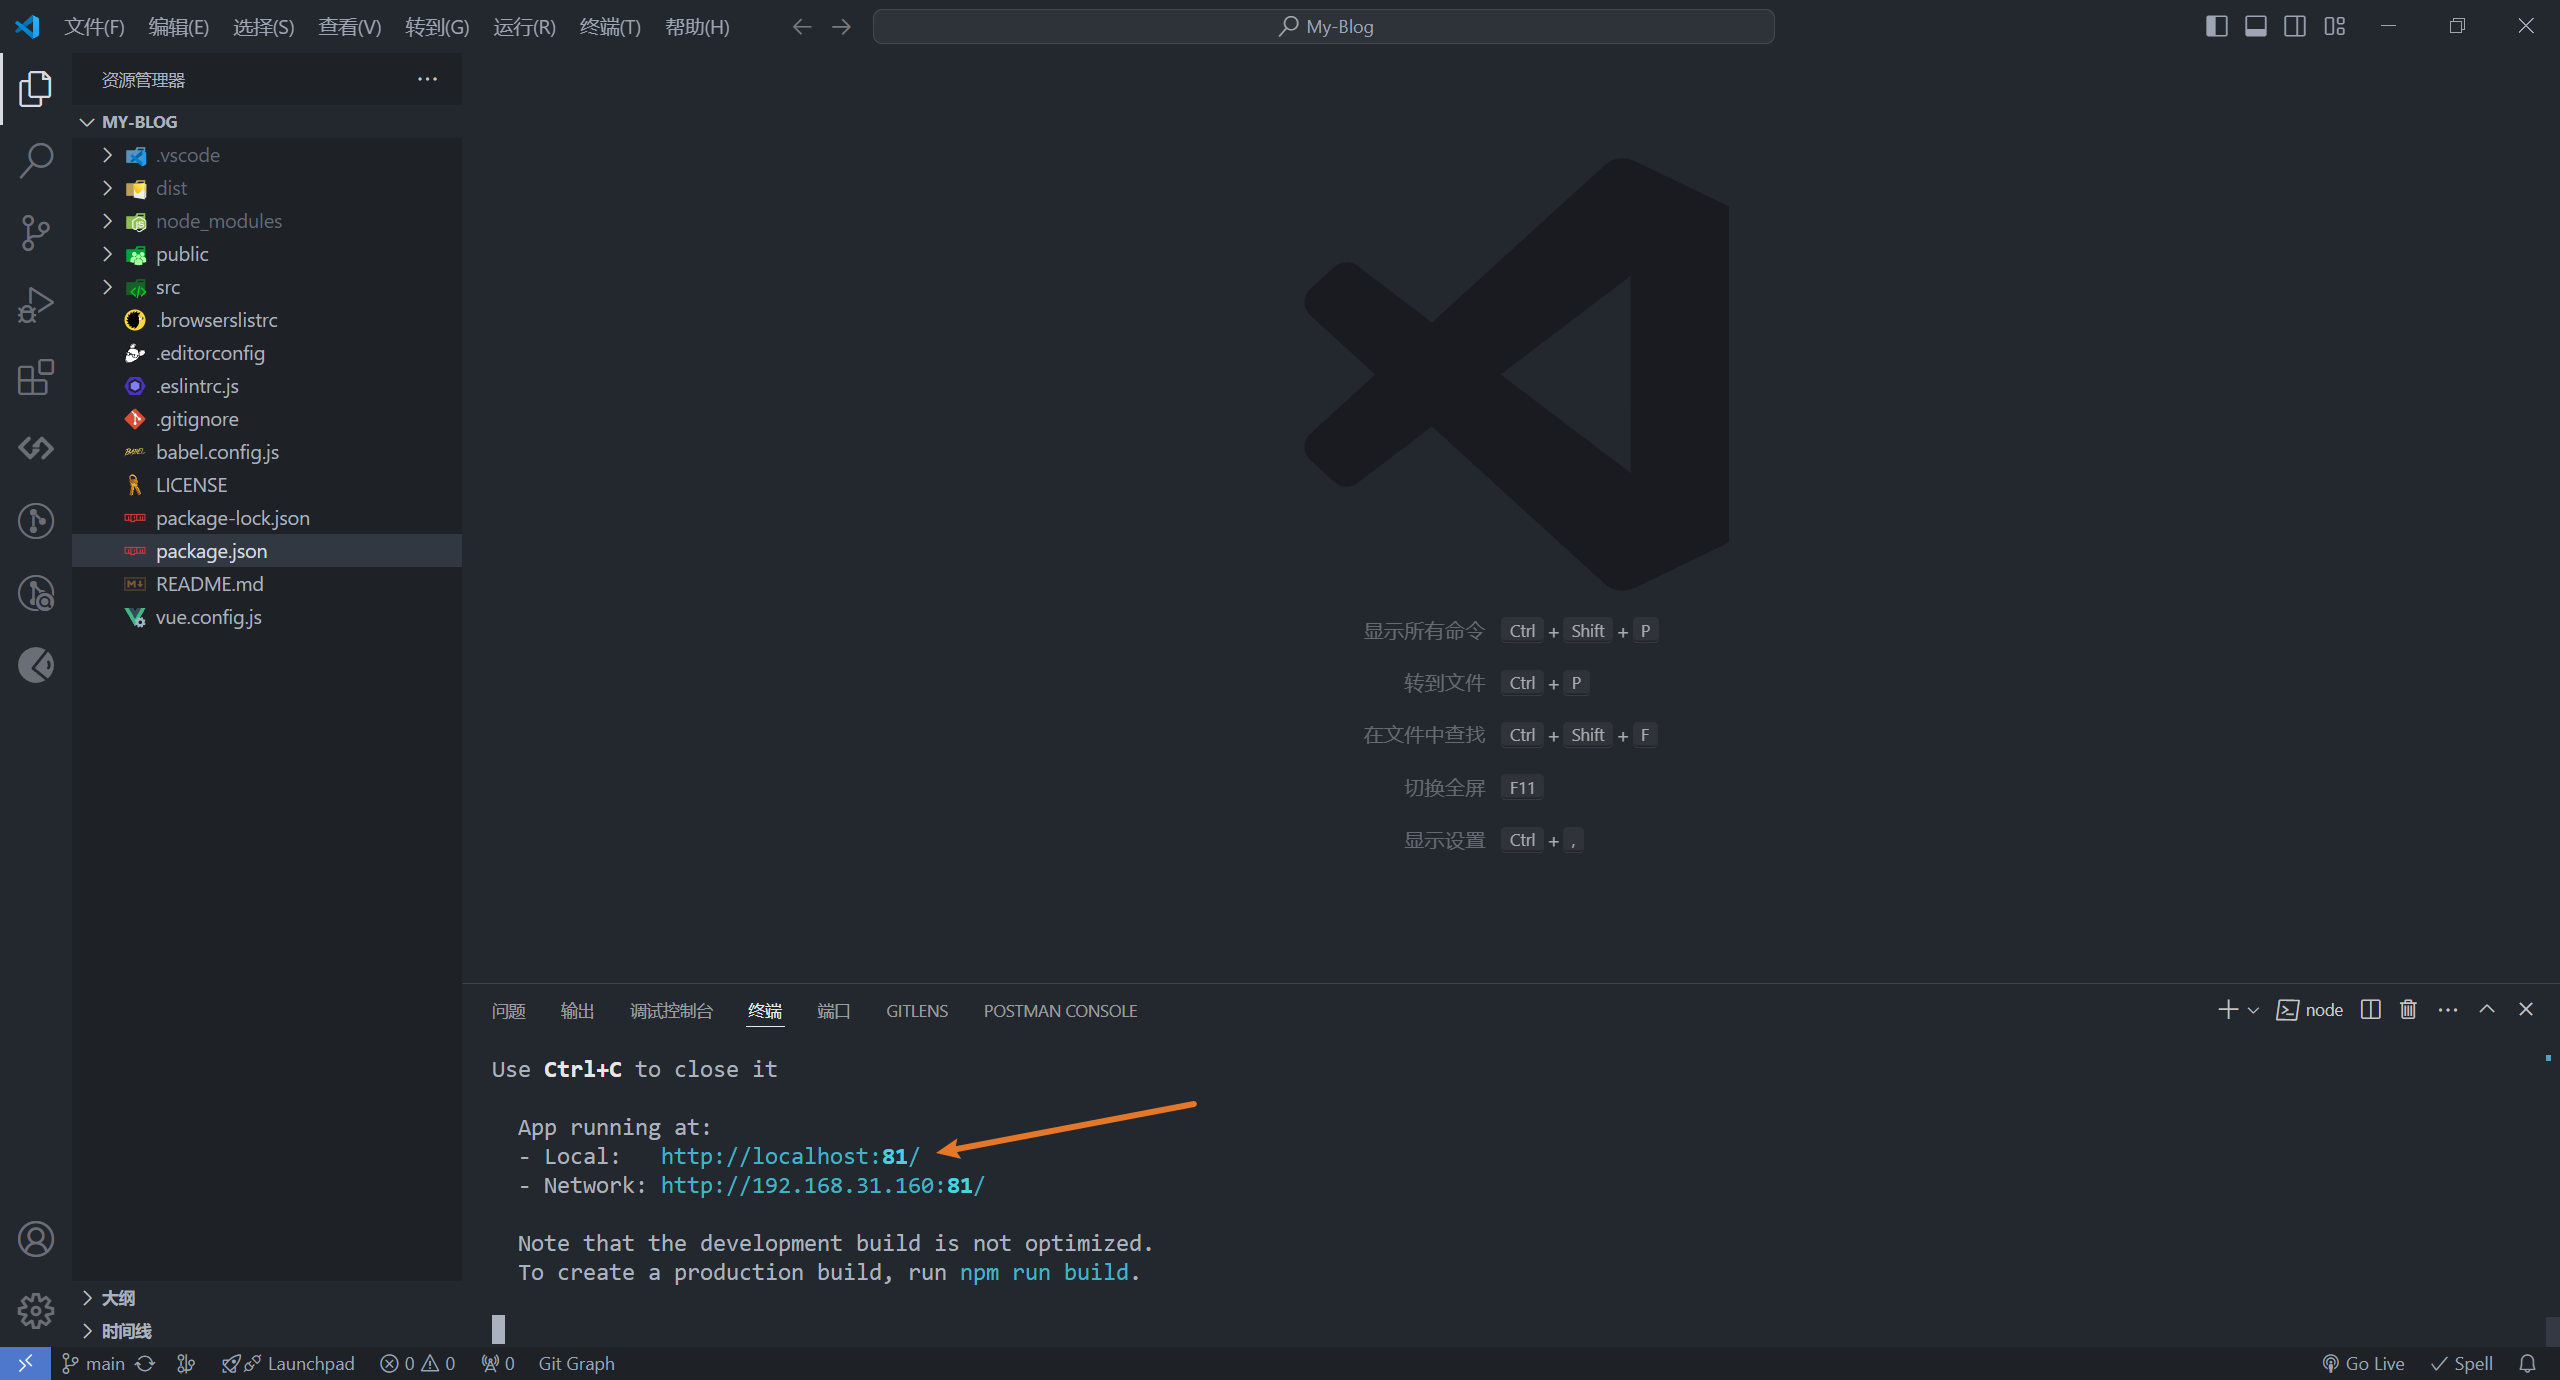Open the Extensions view

[x=36, y=377]
